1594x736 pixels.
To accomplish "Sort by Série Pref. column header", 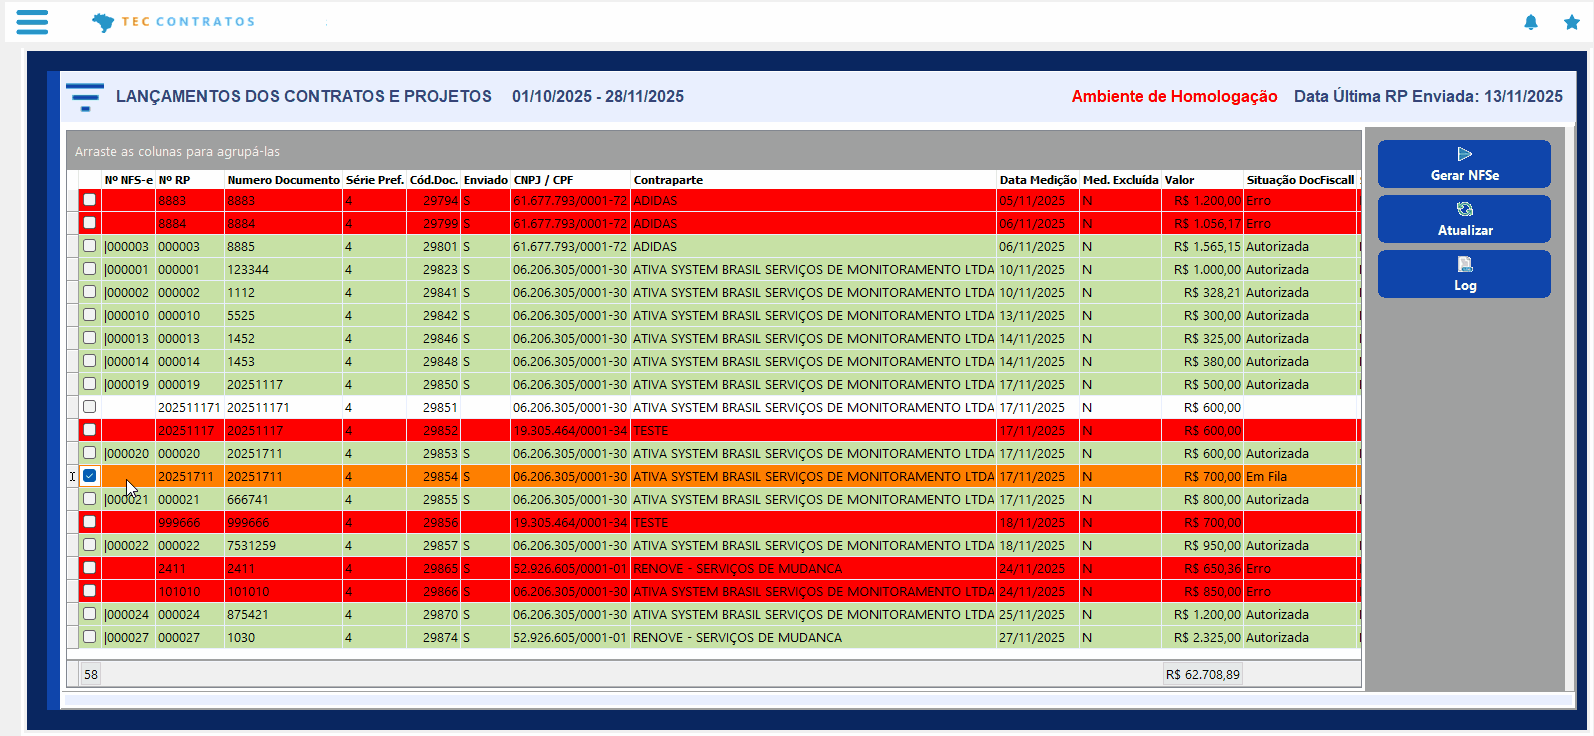I will click(x=375, y=180).
